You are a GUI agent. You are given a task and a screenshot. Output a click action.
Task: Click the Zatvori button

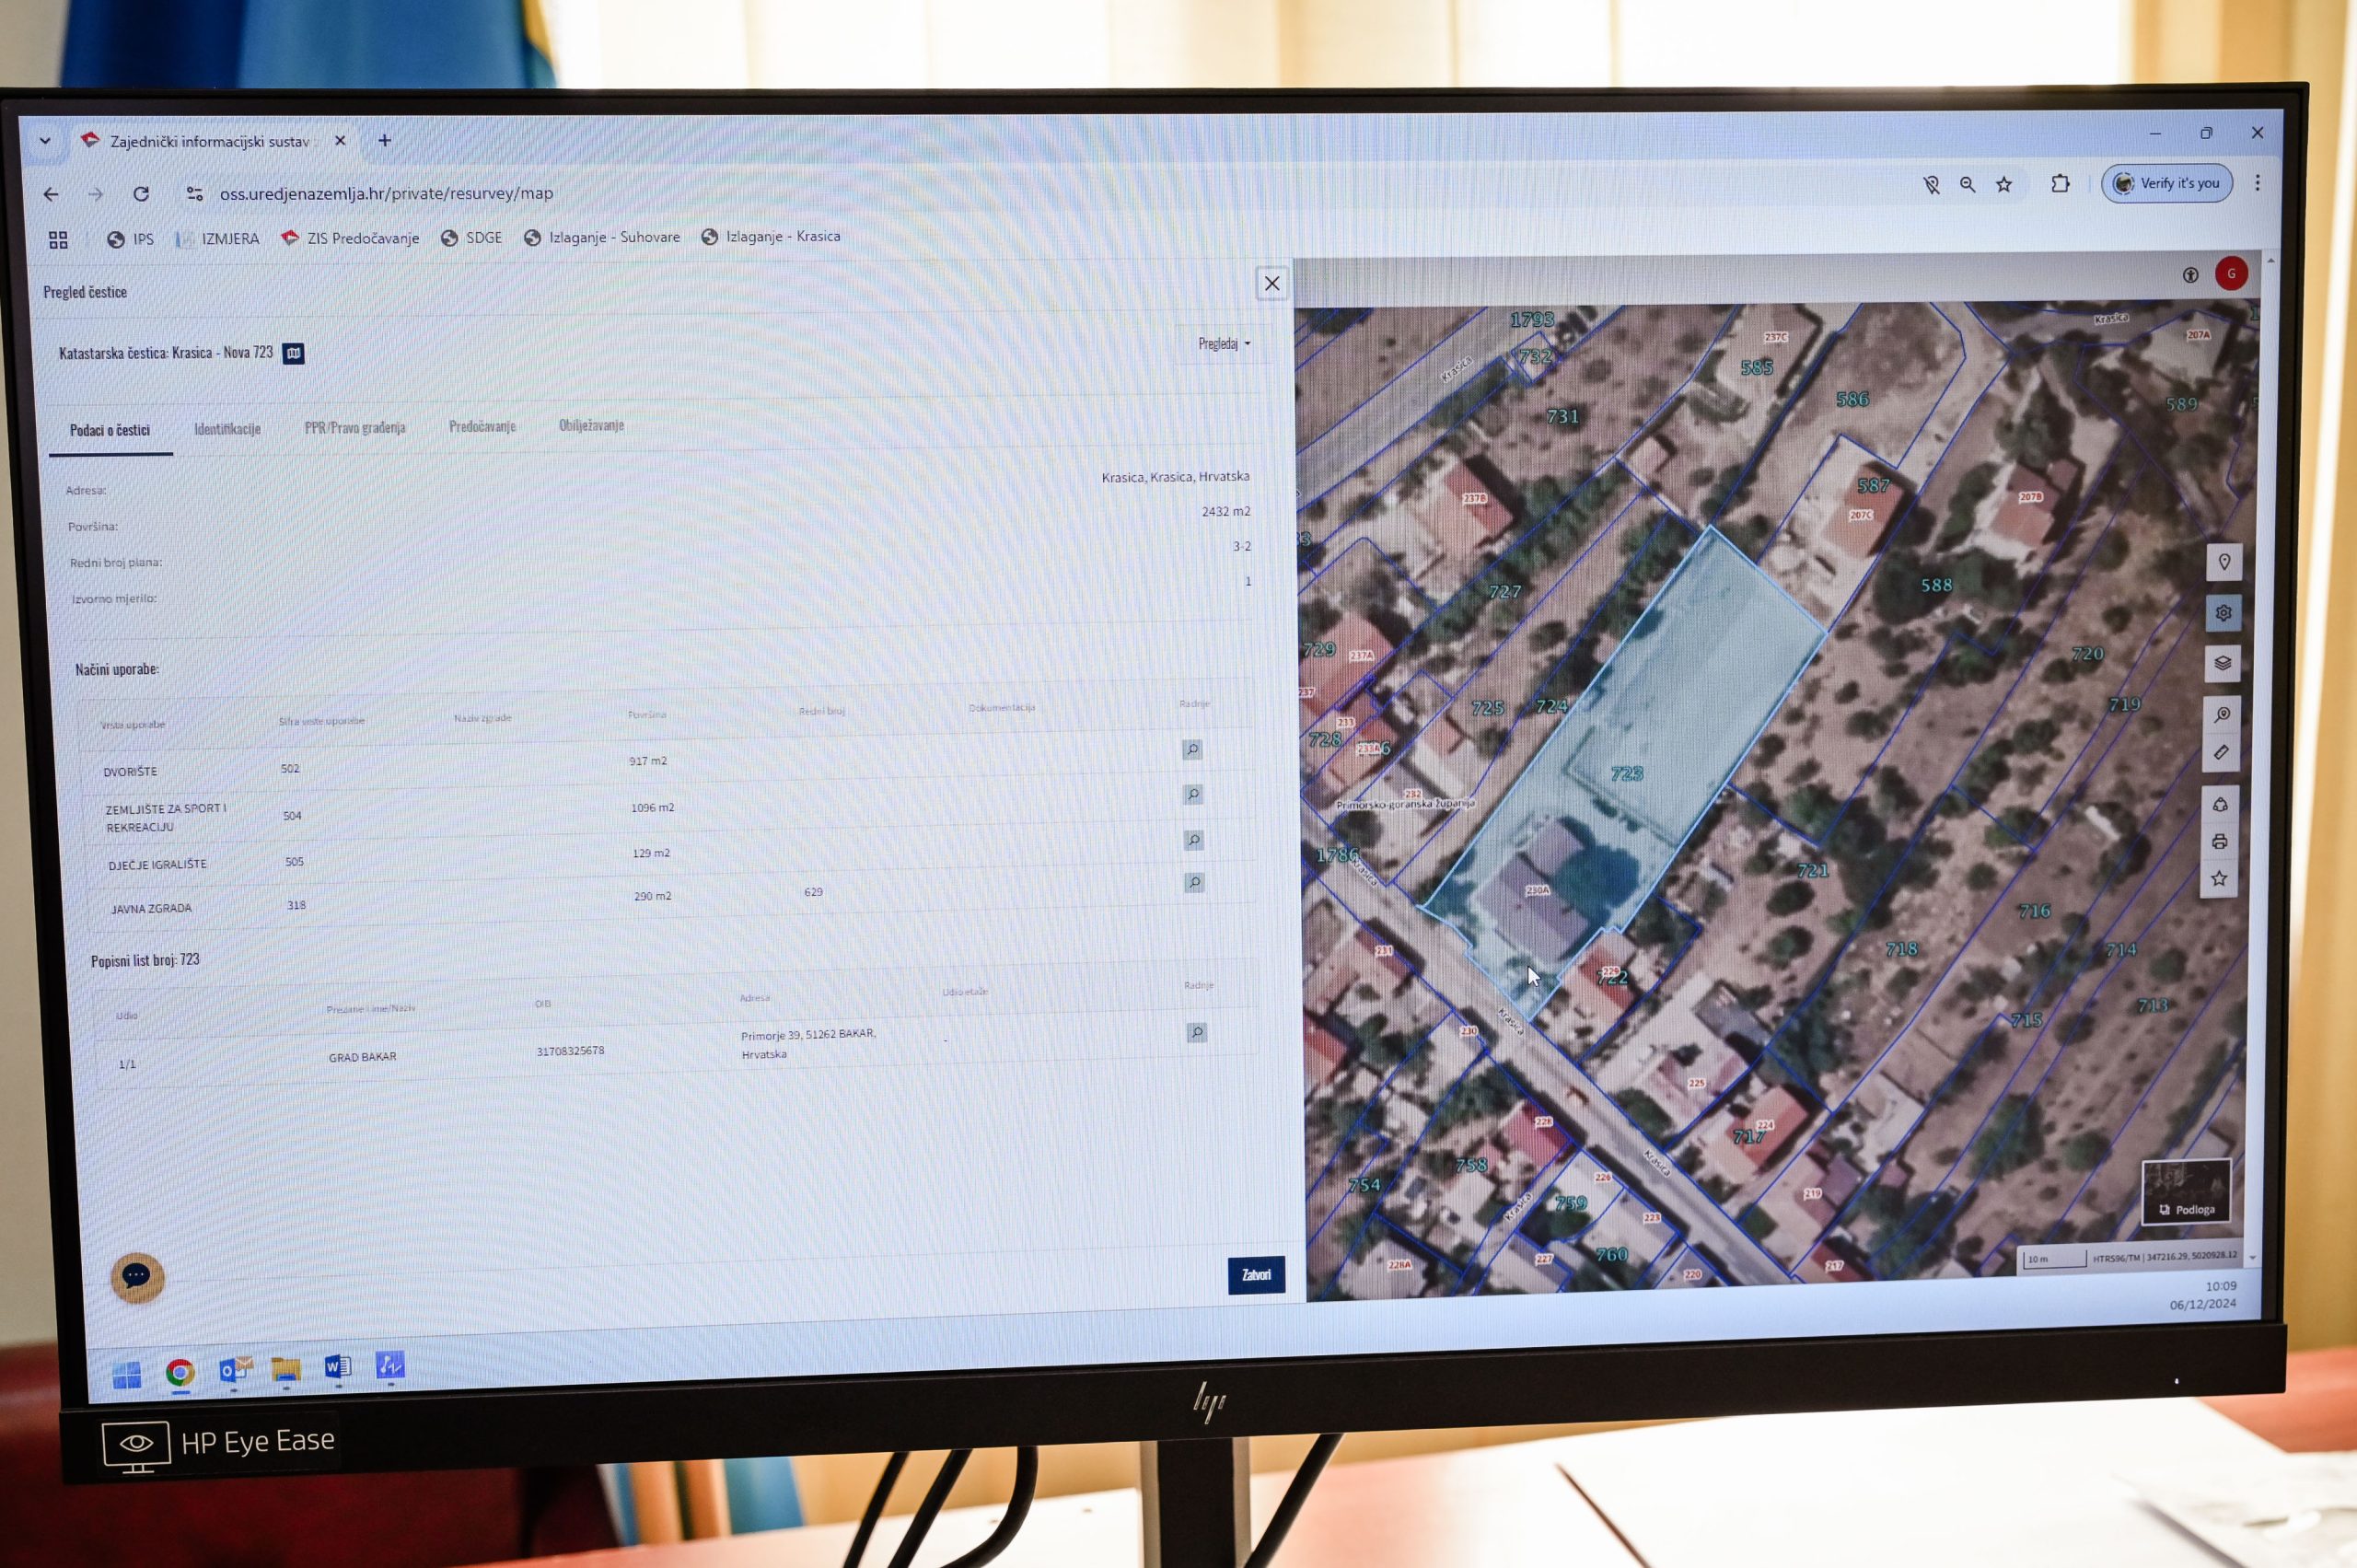click(x=1255, y=1274)
